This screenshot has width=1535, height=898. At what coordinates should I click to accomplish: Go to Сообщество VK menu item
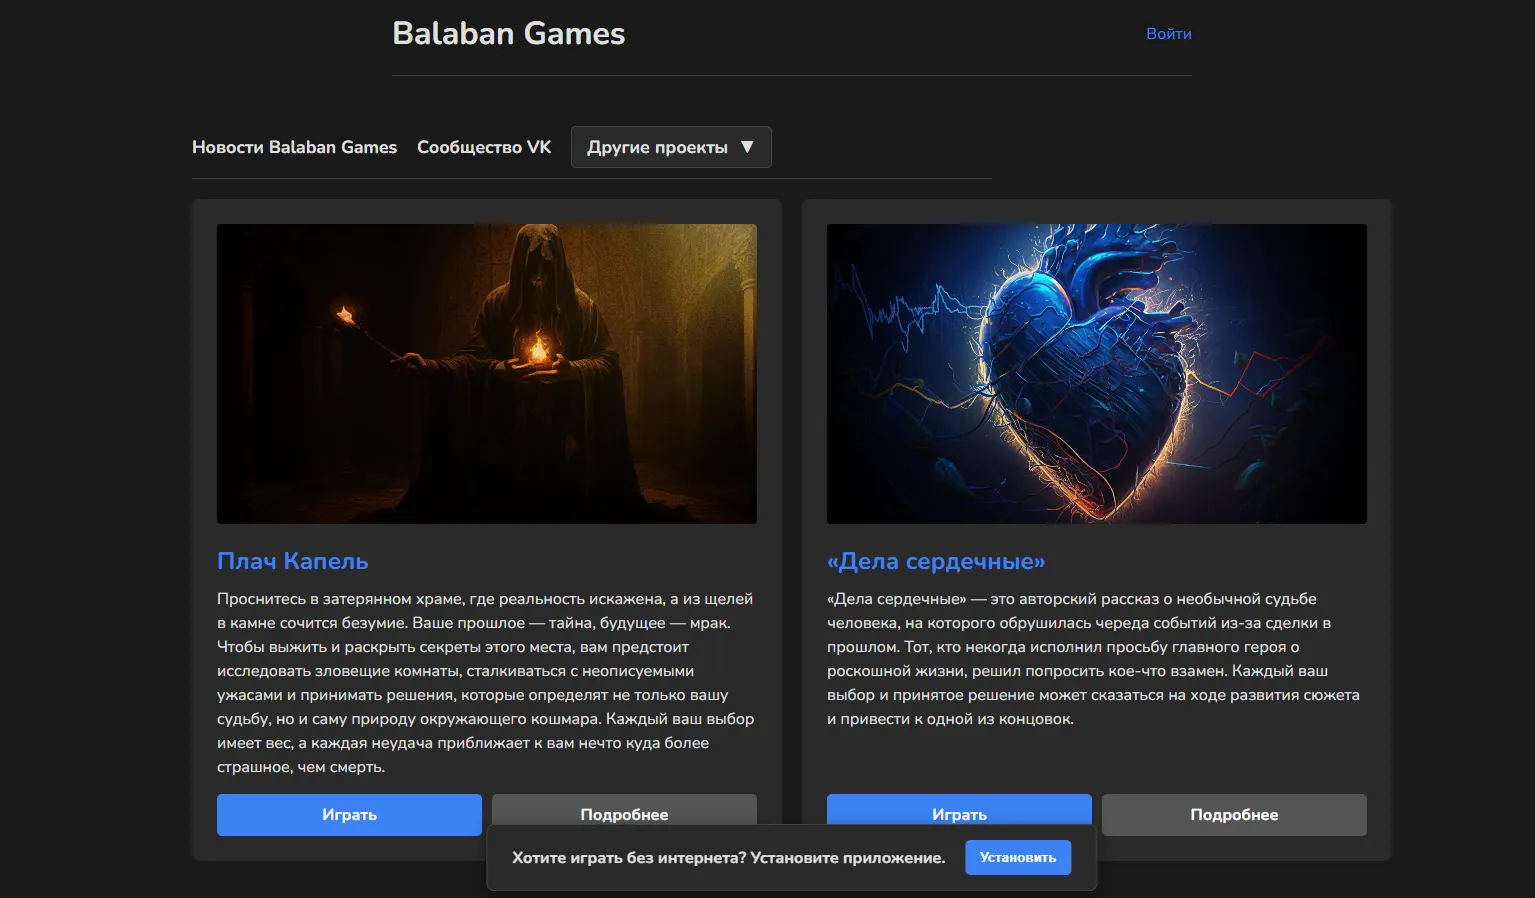click(484, 147)
